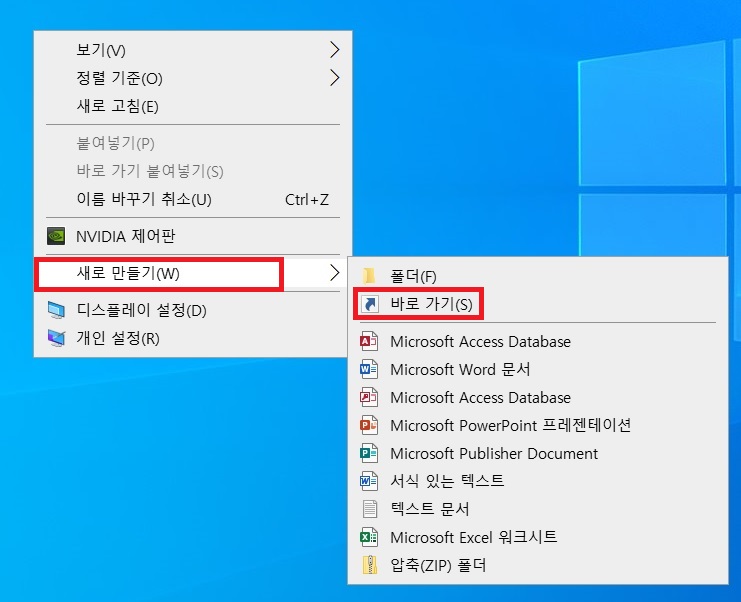741x602 pixels.
Task: Open 디스플레이 설정(D)
Action: pos(193,310)
